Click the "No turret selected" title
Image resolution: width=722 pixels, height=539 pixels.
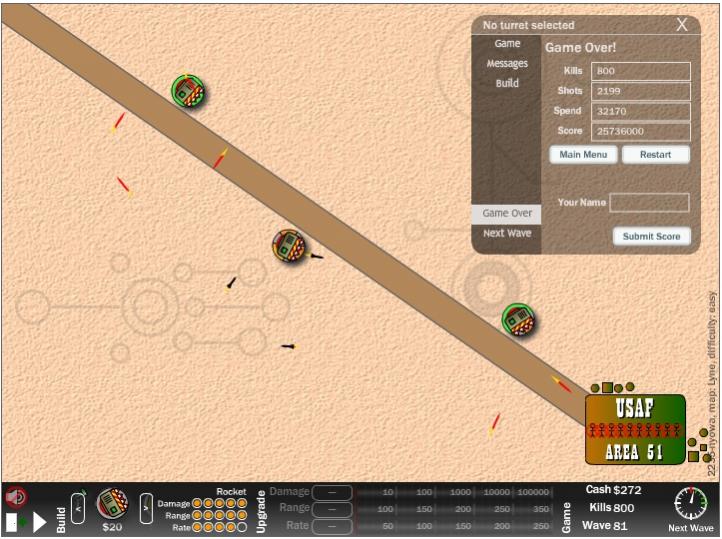[x=528, y=25]
